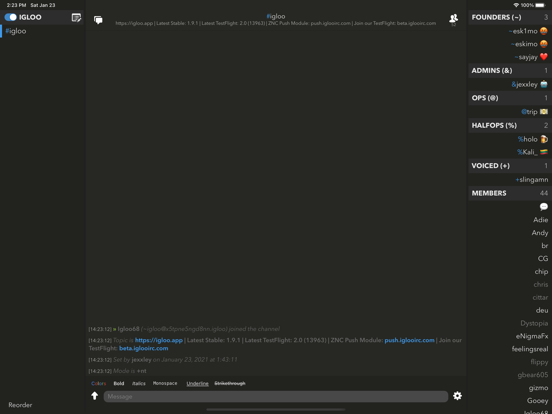Select member eNigmaFx
Image resolution: width=552 pixels, height=414 pixels.
click(532, 336)
